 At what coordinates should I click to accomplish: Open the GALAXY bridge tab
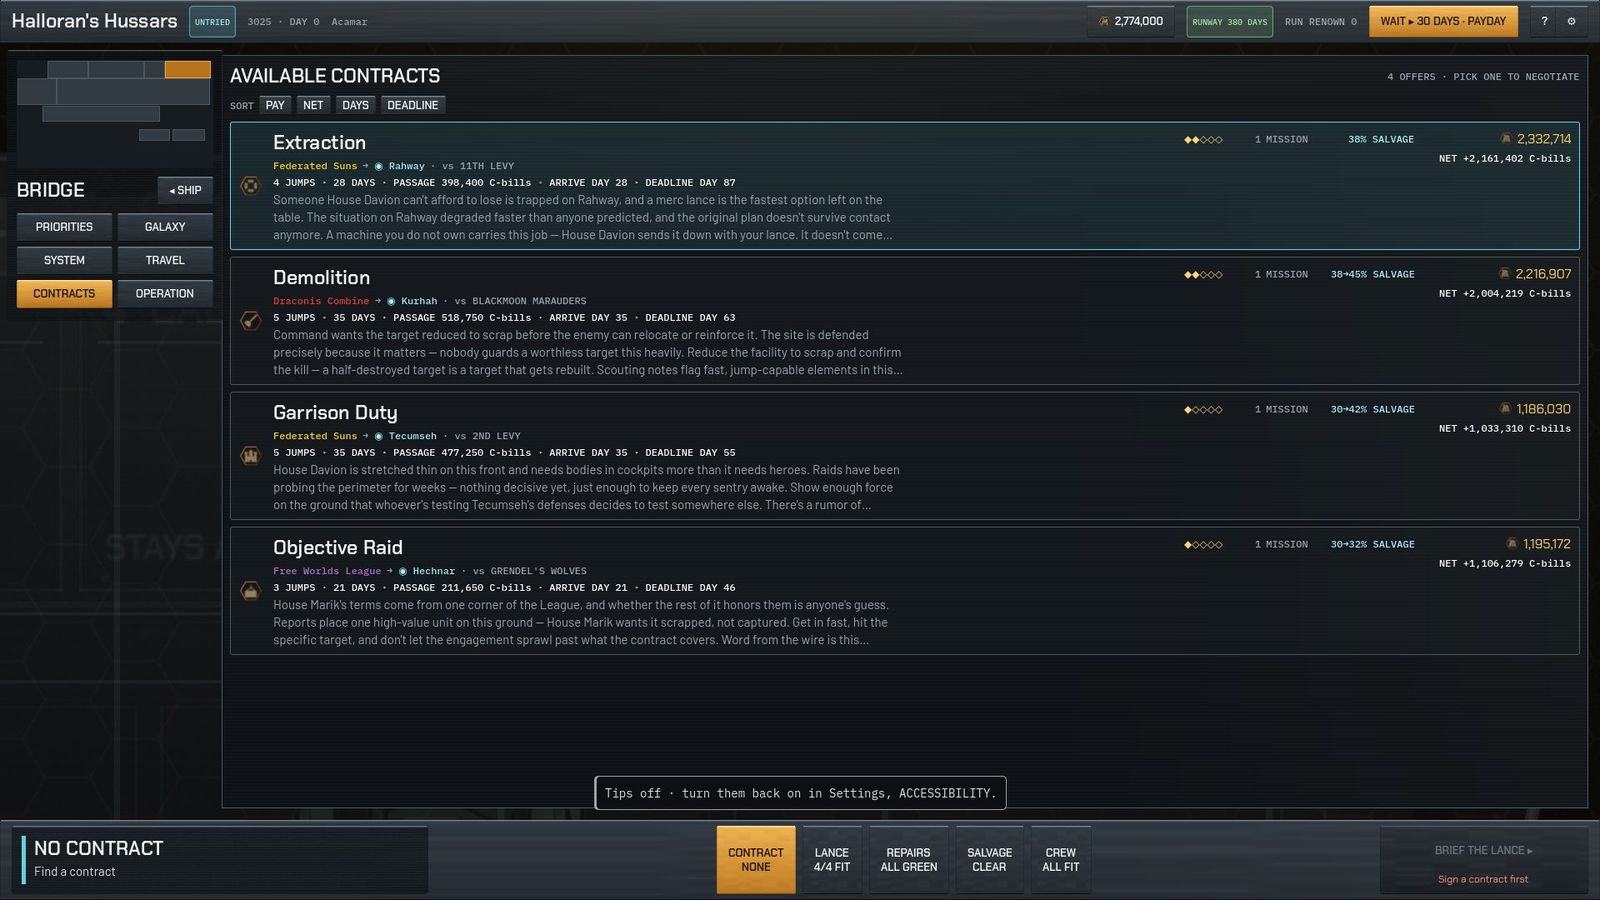point(165,227)
